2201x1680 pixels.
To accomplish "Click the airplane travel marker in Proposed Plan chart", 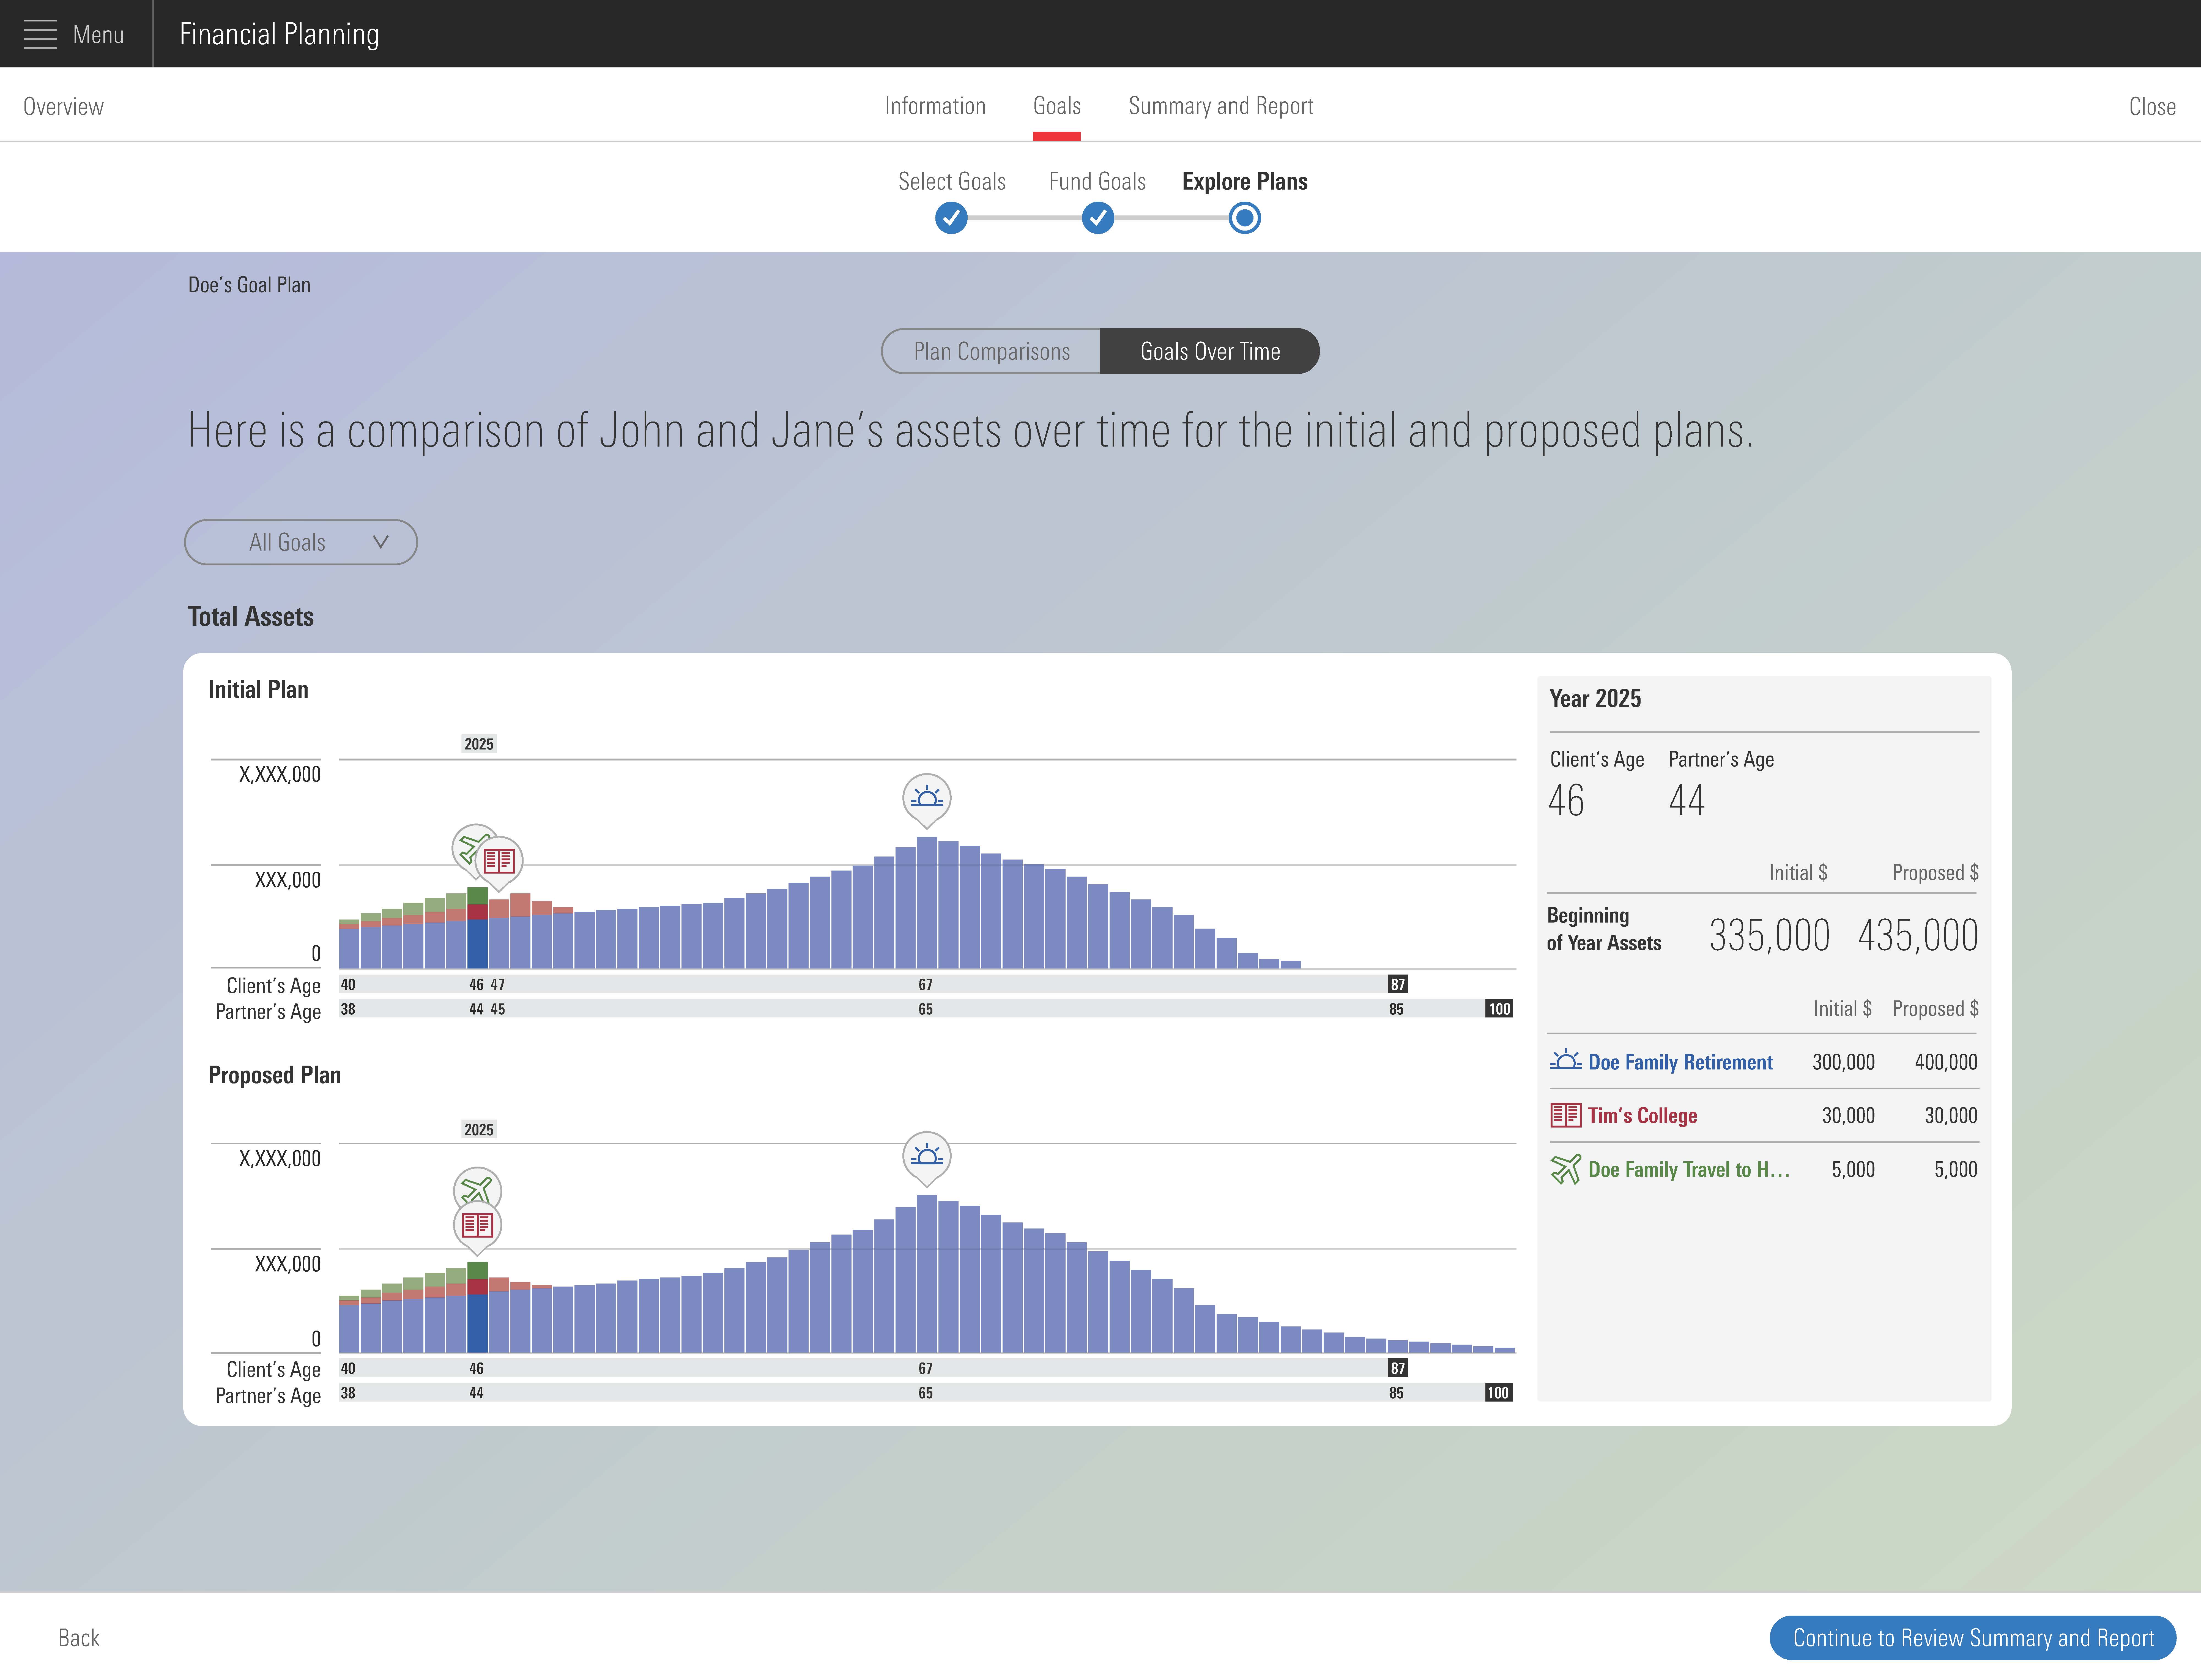I will 477,1188.
